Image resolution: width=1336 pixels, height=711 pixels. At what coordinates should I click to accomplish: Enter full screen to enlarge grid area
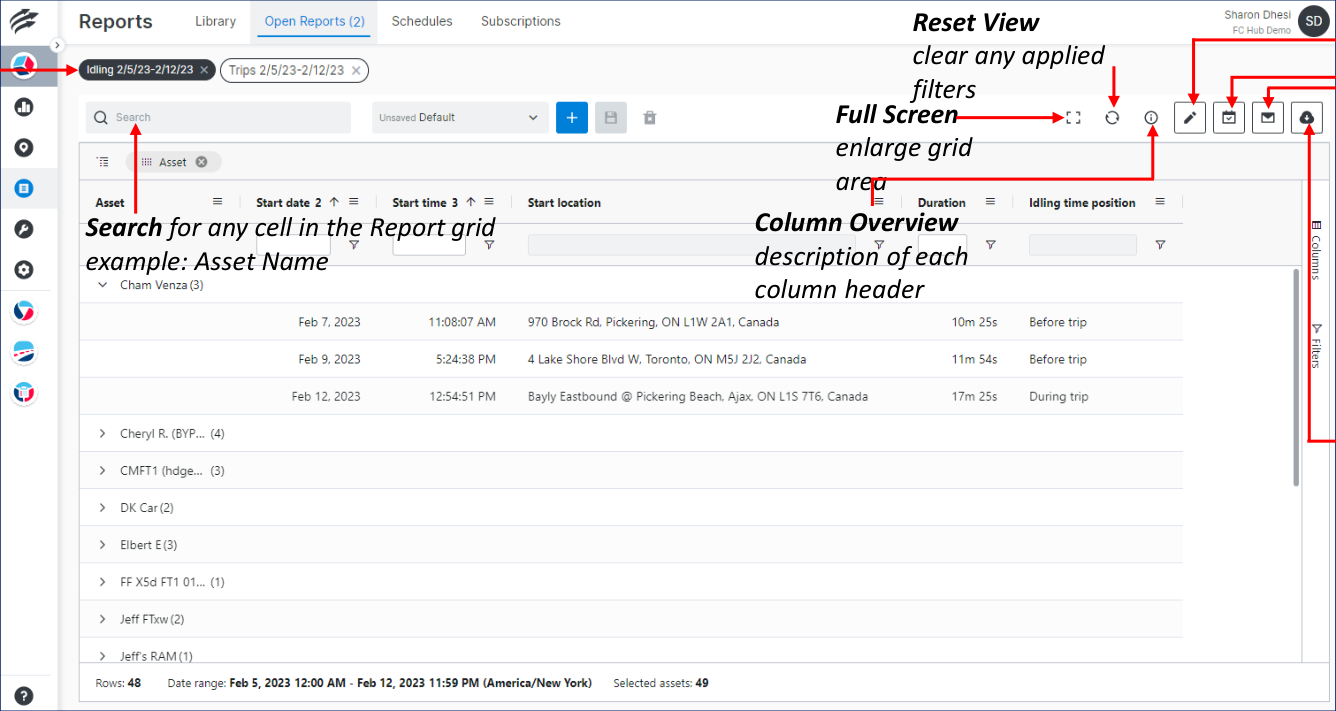pos(1072,117)
